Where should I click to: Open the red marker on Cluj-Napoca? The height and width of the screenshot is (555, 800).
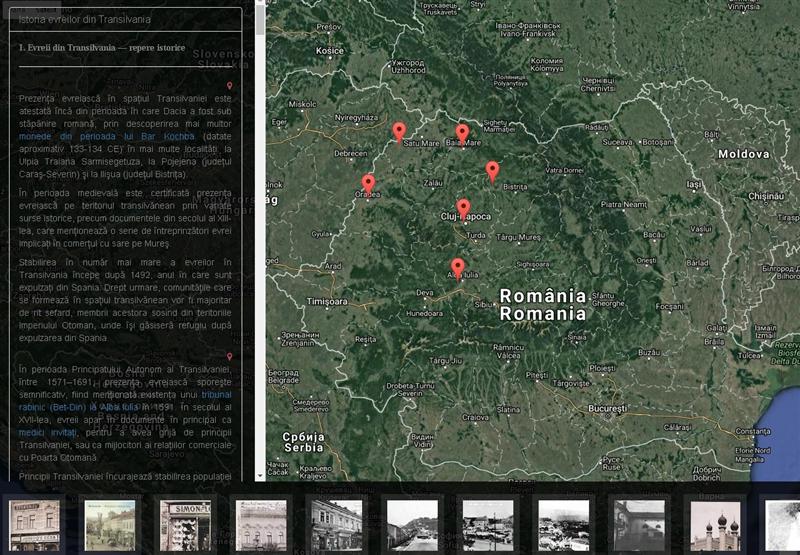click(x=463, y=209)
